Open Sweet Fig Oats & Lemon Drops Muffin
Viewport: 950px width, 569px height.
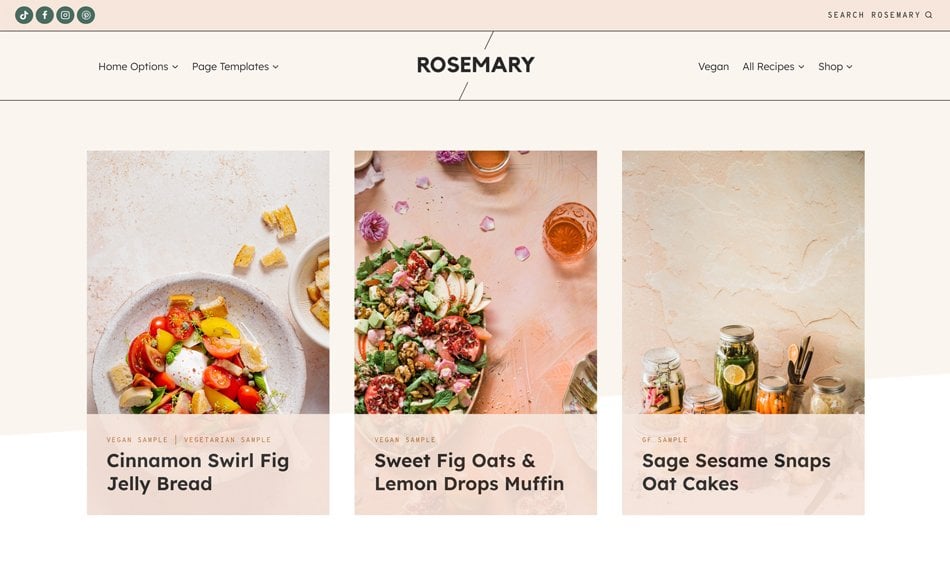point(469,472)
